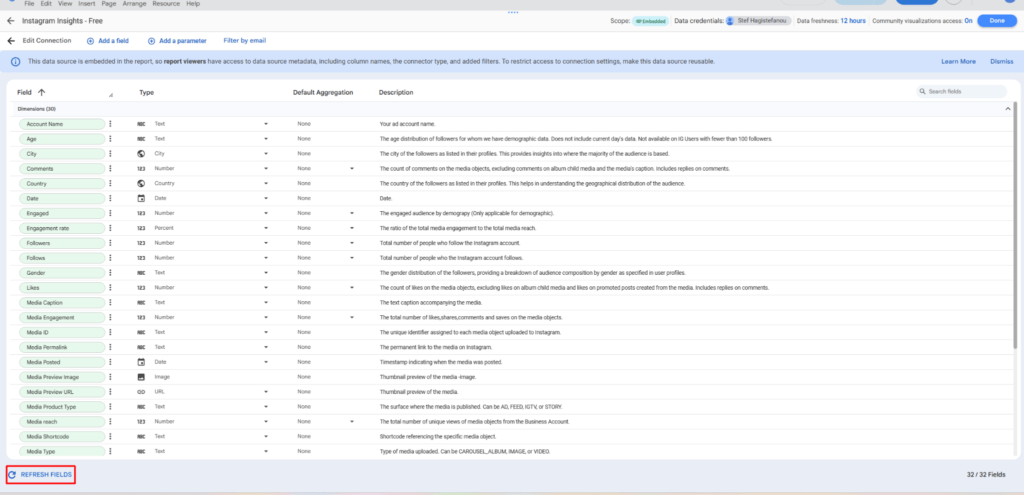
Task: Click image type icon for Media Preview Image
Action: pos(141,377)
